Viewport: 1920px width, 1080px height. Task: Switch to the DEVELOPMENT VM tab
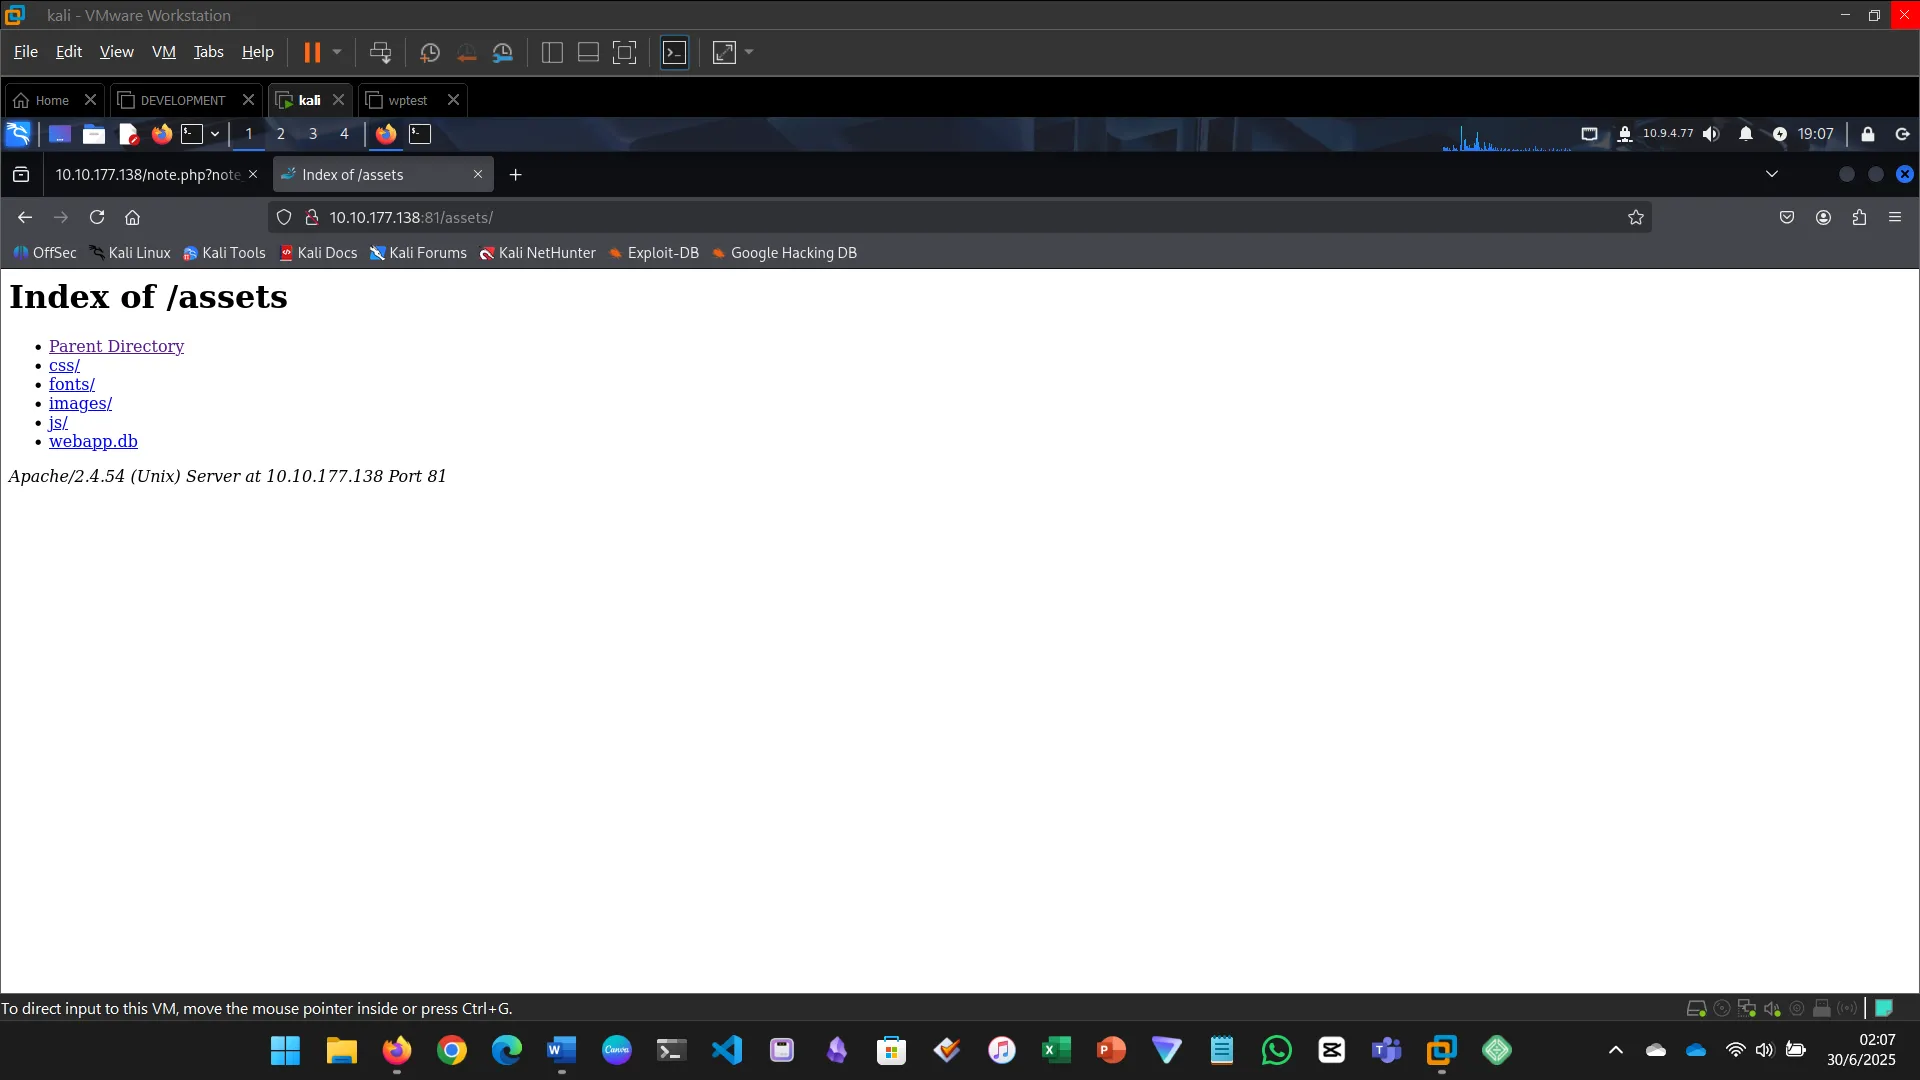pos(182,100)
